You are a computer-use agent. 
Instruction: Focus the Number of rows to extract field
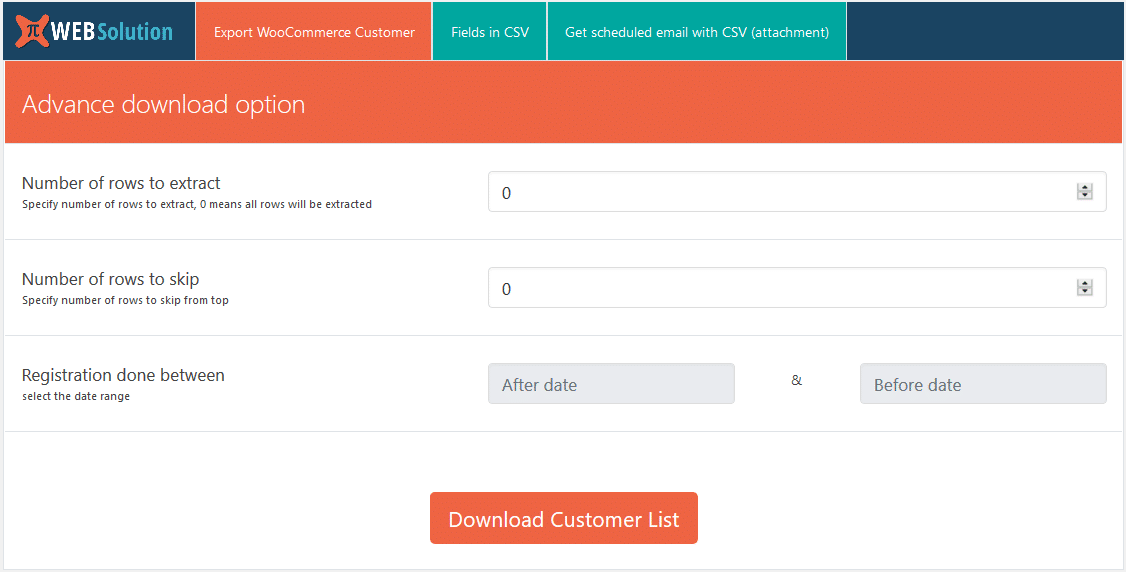[780, 192]
